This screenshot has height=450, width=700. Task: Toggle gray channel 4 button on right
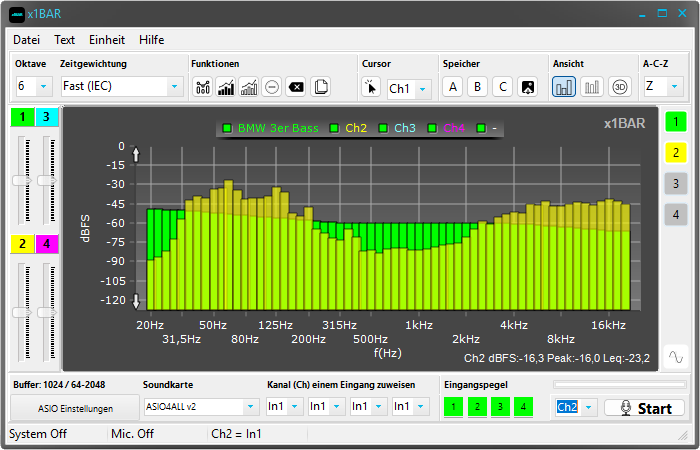pyautogui.click(x=676, y=215)
